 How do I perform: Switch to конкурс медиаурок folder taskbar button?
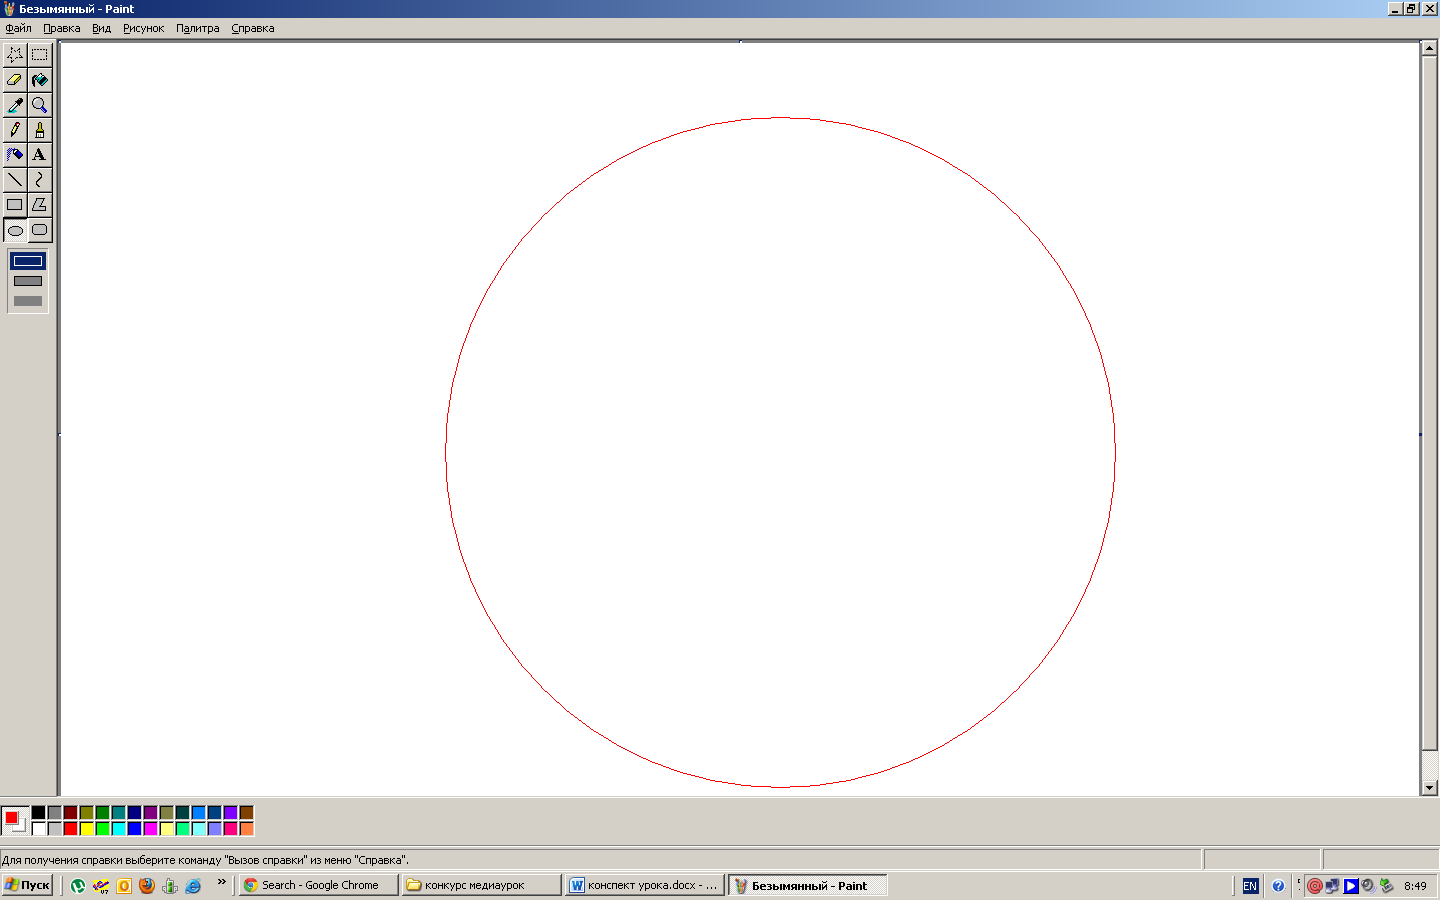(x=482, y=885)
